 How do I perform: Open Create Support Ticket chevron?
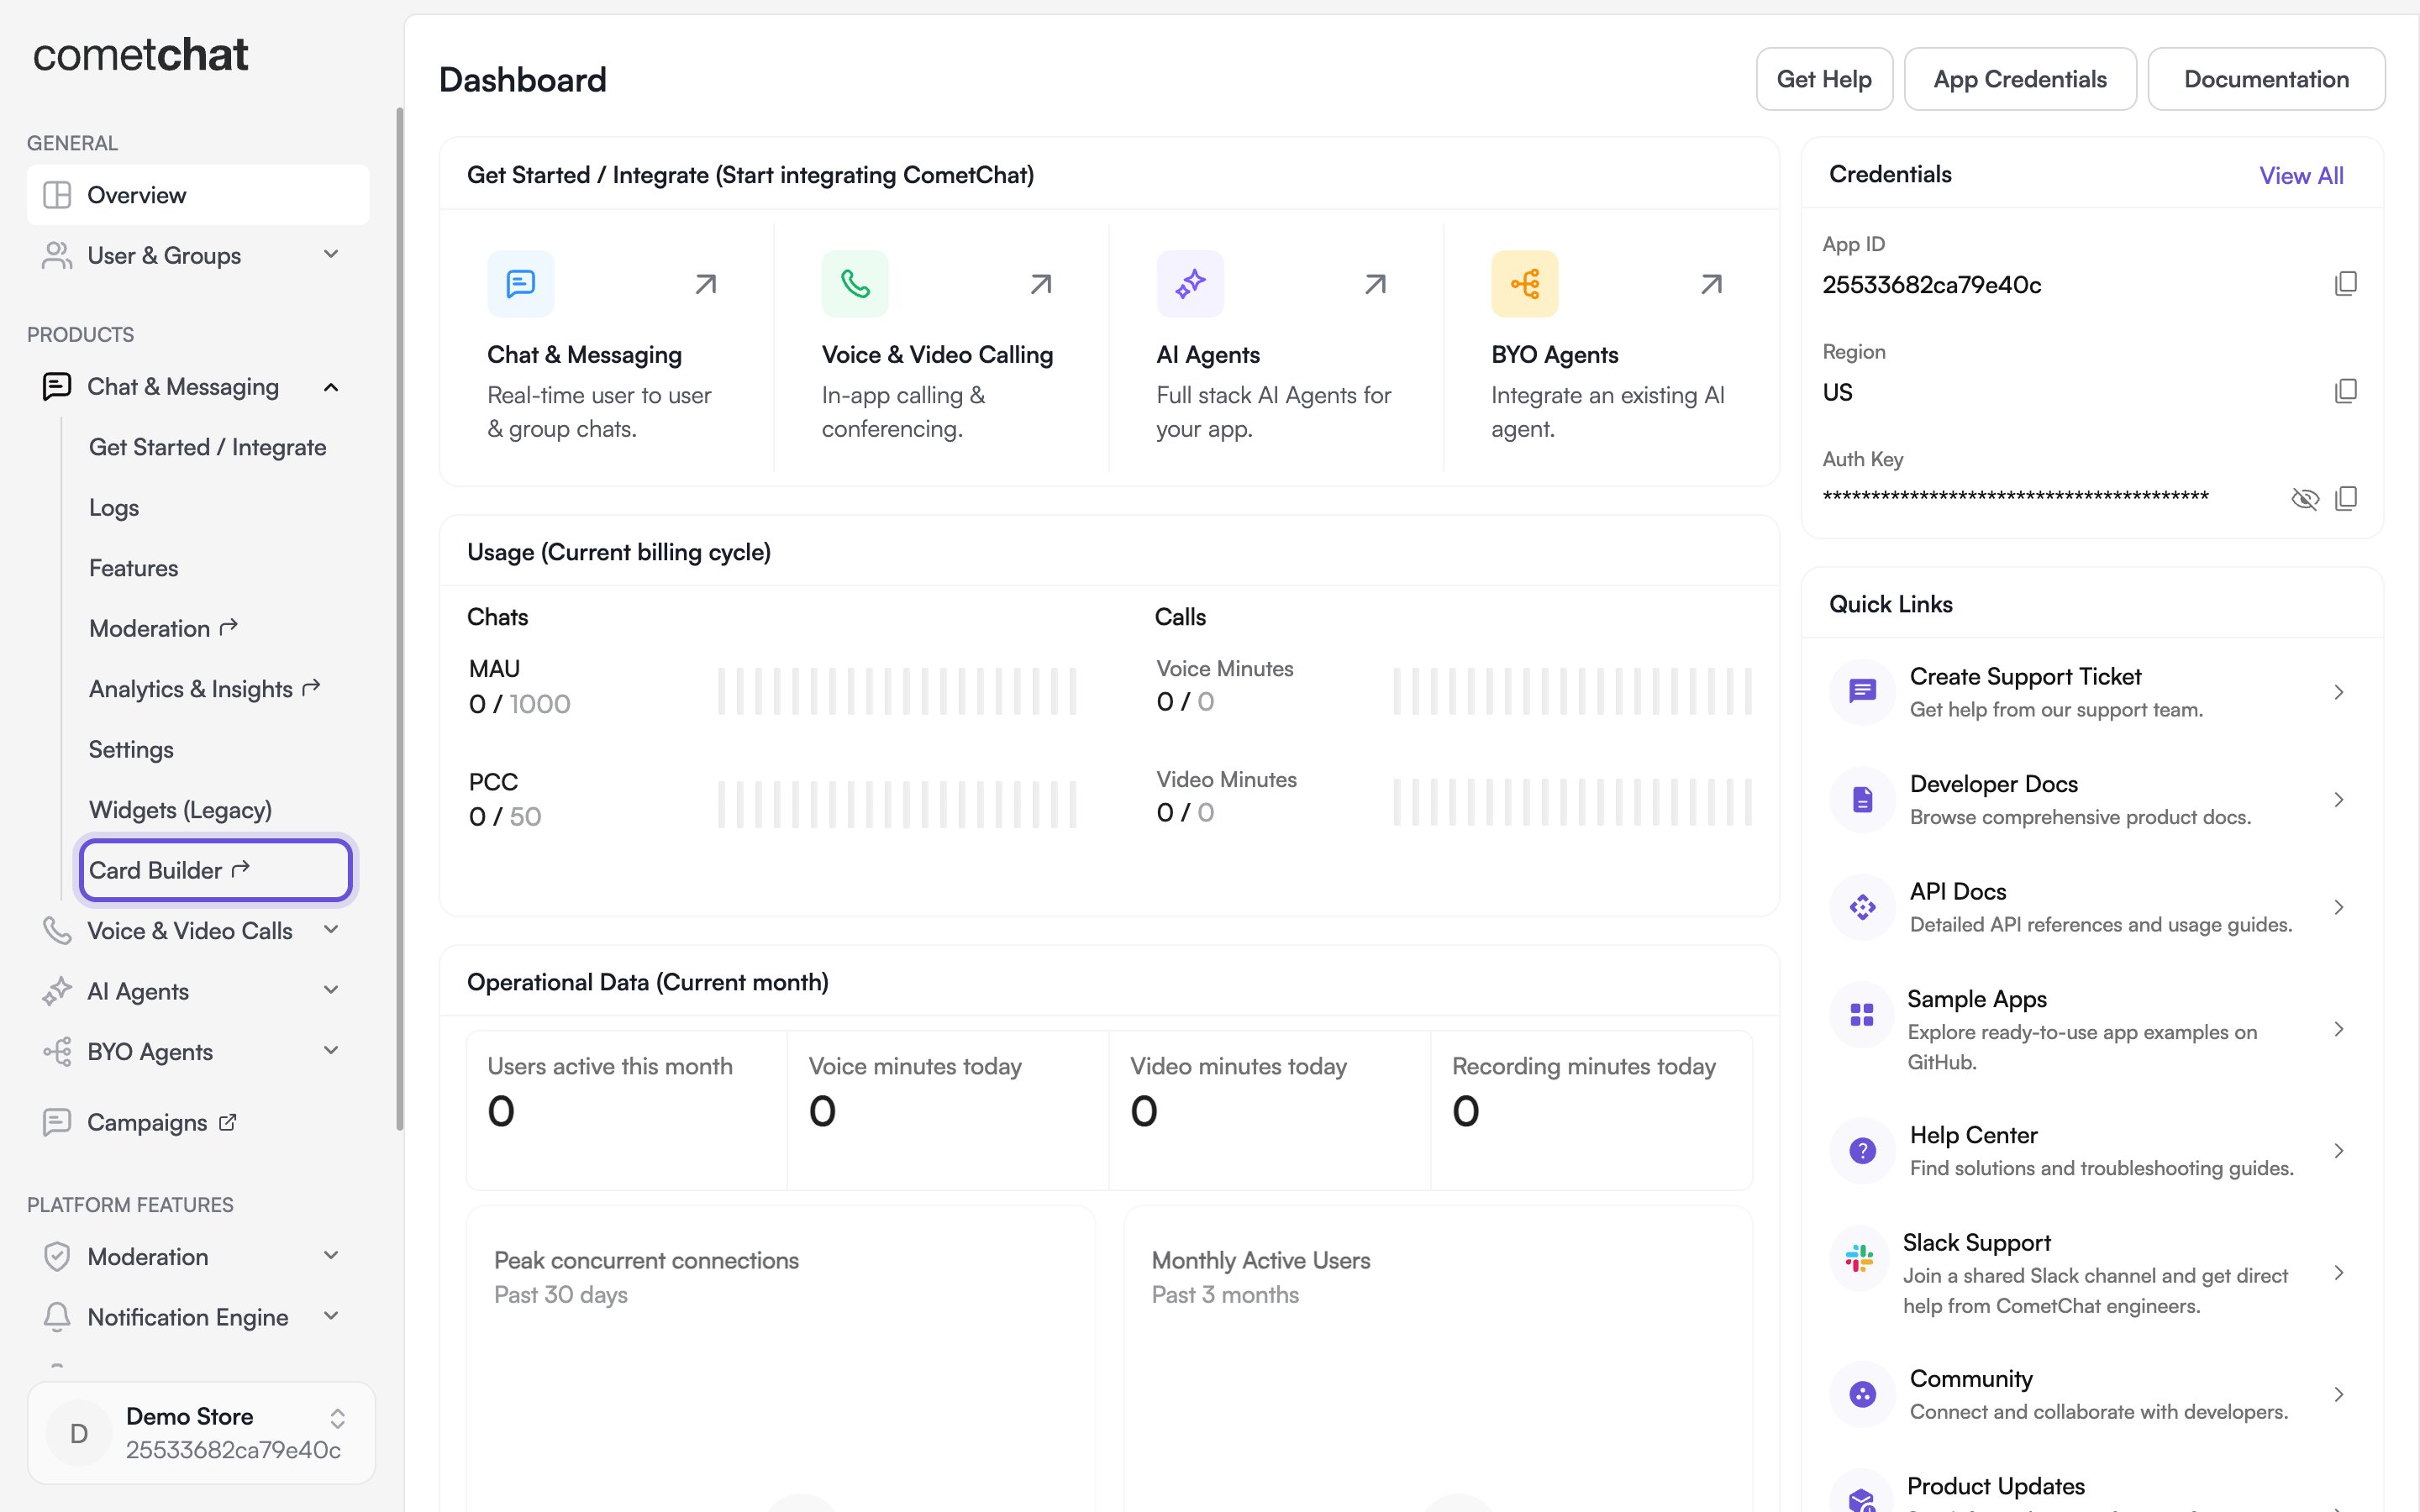2338,692
